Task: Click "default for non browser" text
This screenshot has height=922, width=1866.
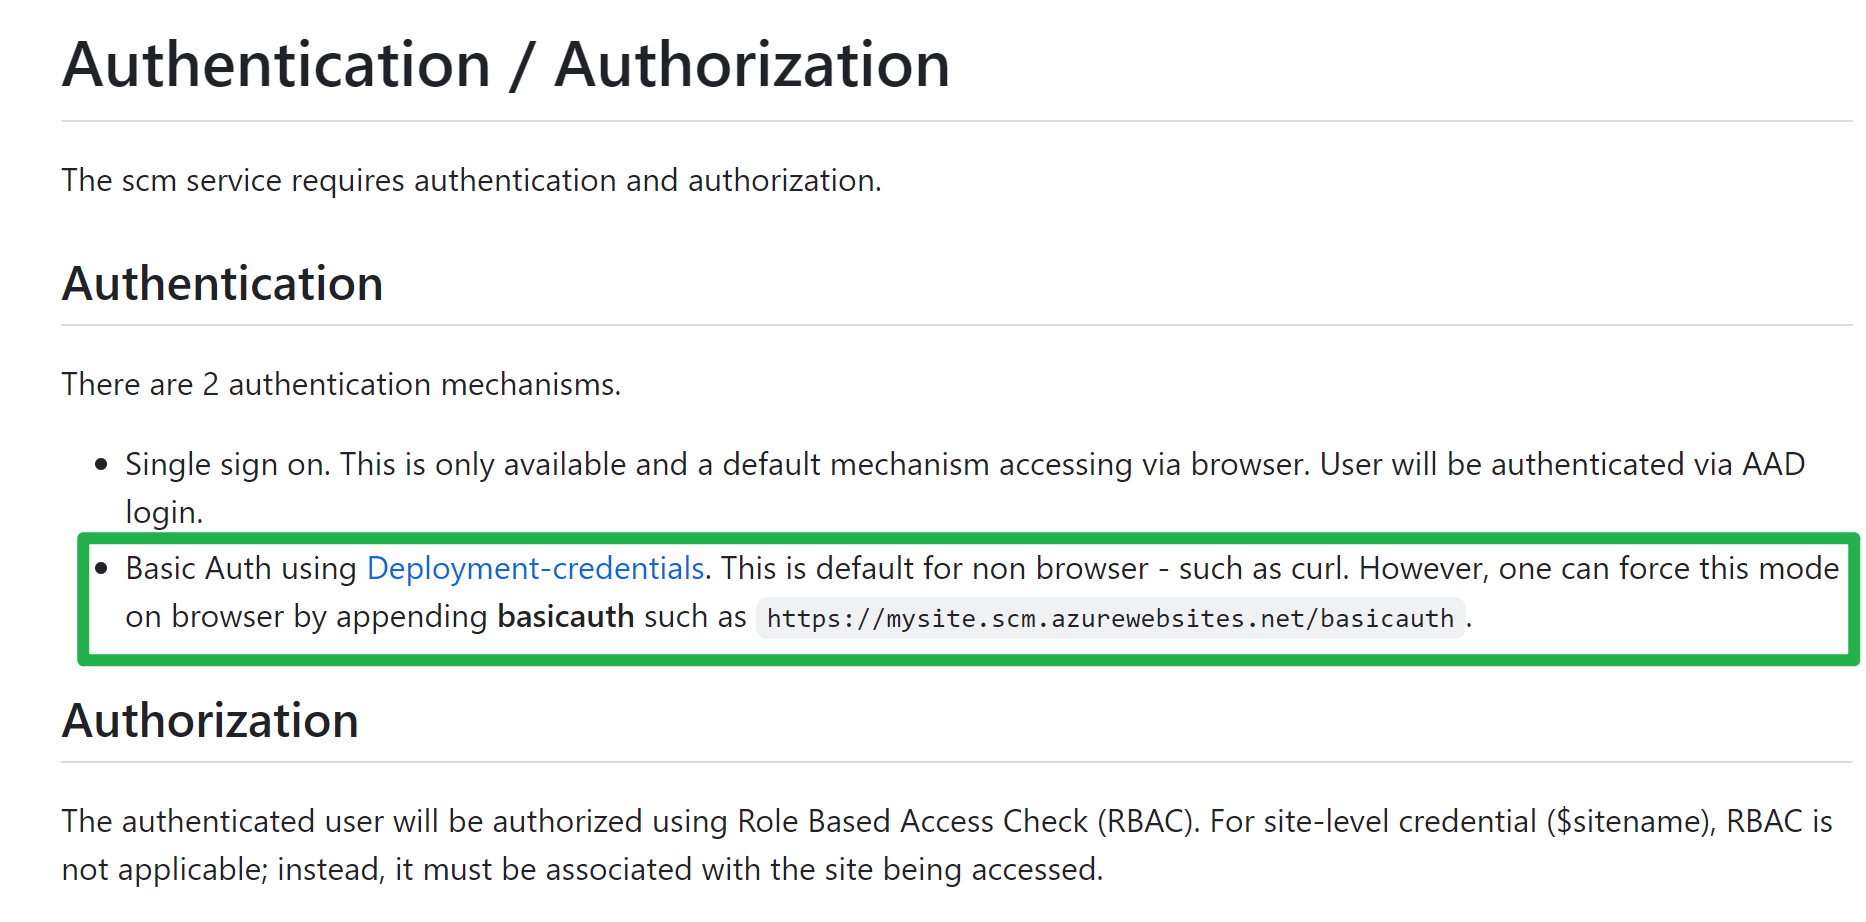Action: [x=983, y=569]
